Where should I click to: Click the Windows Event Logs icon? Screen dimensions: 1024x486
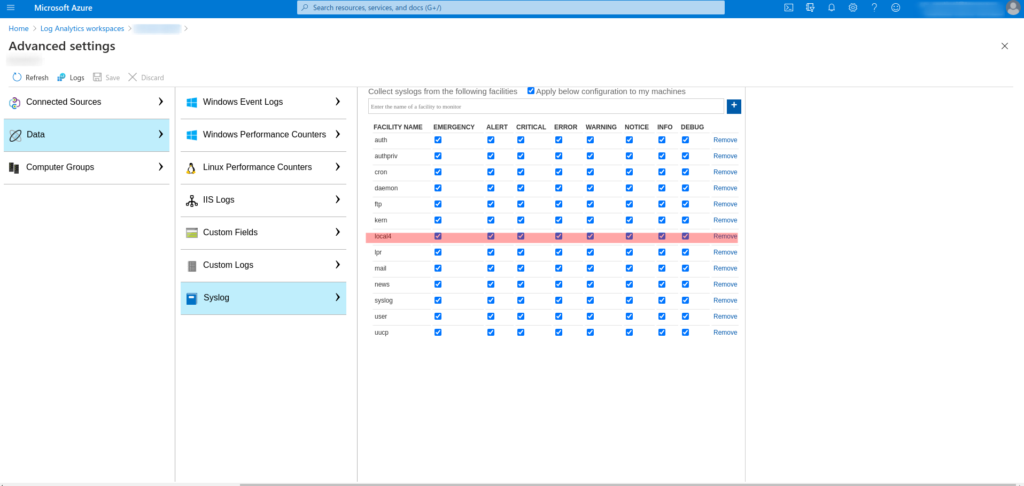(191, 103)
